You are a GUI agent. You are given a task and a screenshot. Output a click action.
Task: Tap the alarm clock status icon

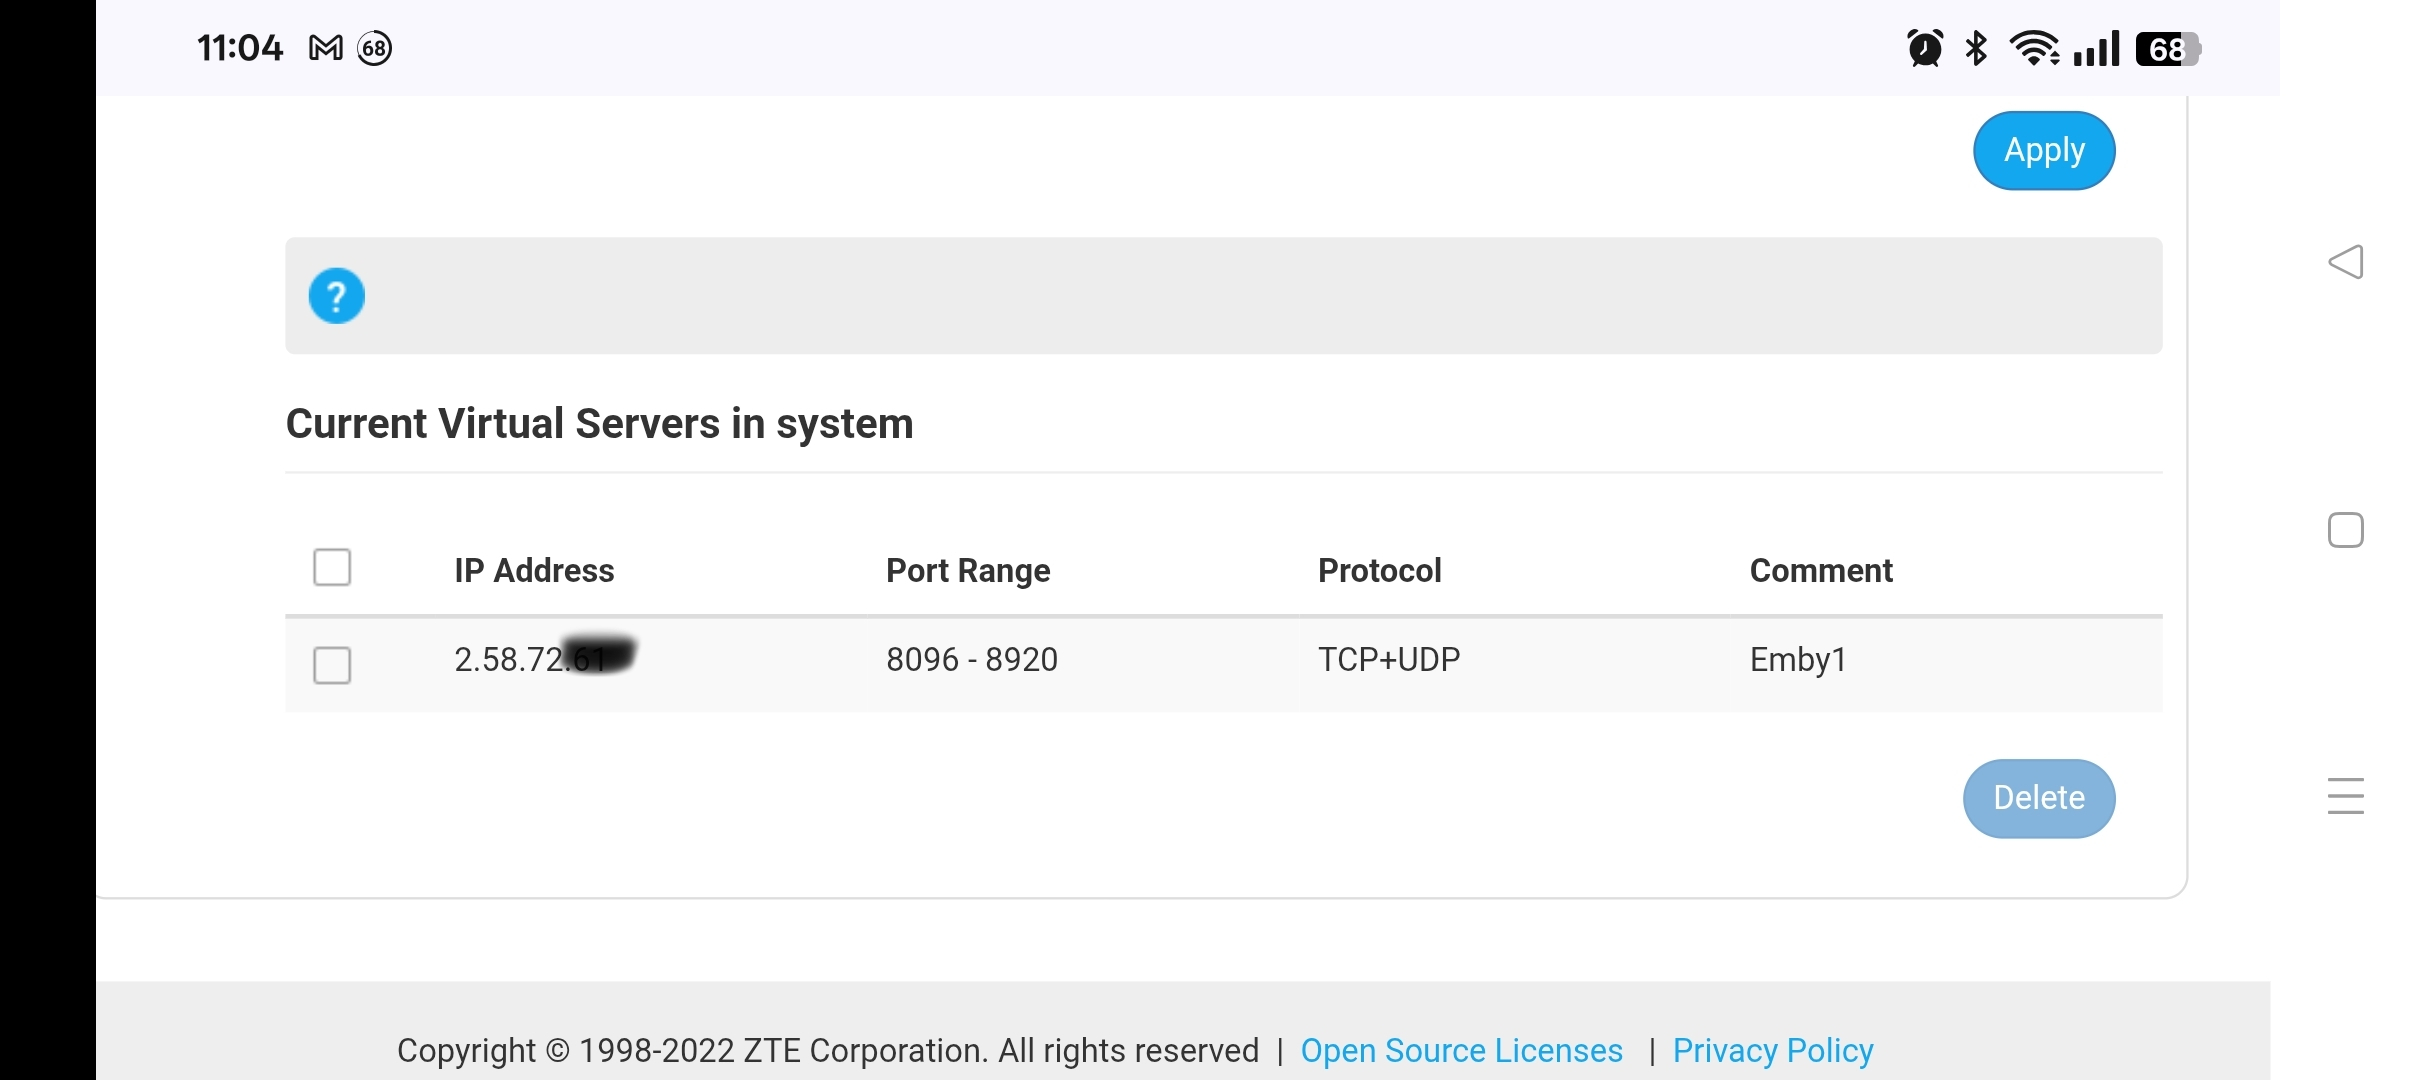click(1924, 48)
